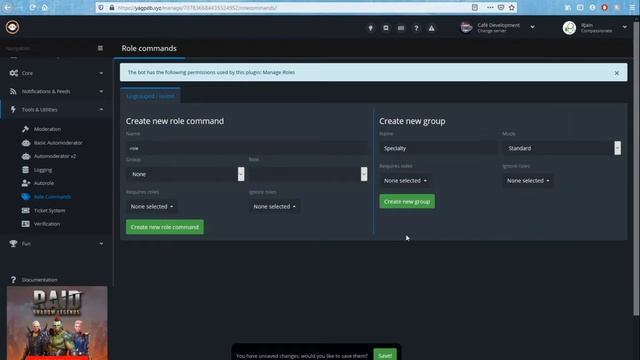Click the Café Development server avatar
Image resolution: width=640 pixels, height=360 pixels.
click(x=466, y=28)
